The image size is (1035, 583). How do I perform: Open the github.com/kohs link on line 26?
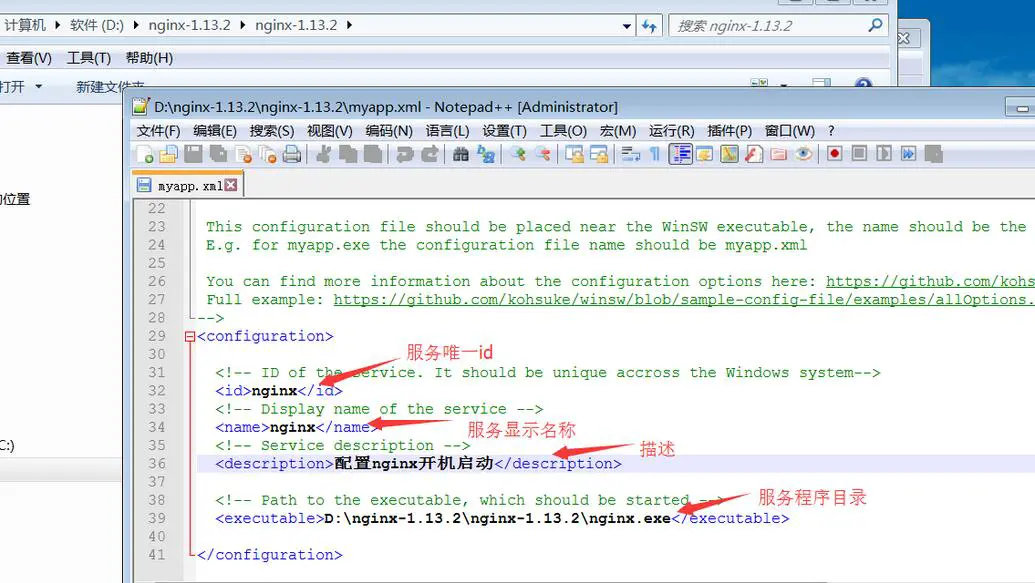(x=930, y=281)
